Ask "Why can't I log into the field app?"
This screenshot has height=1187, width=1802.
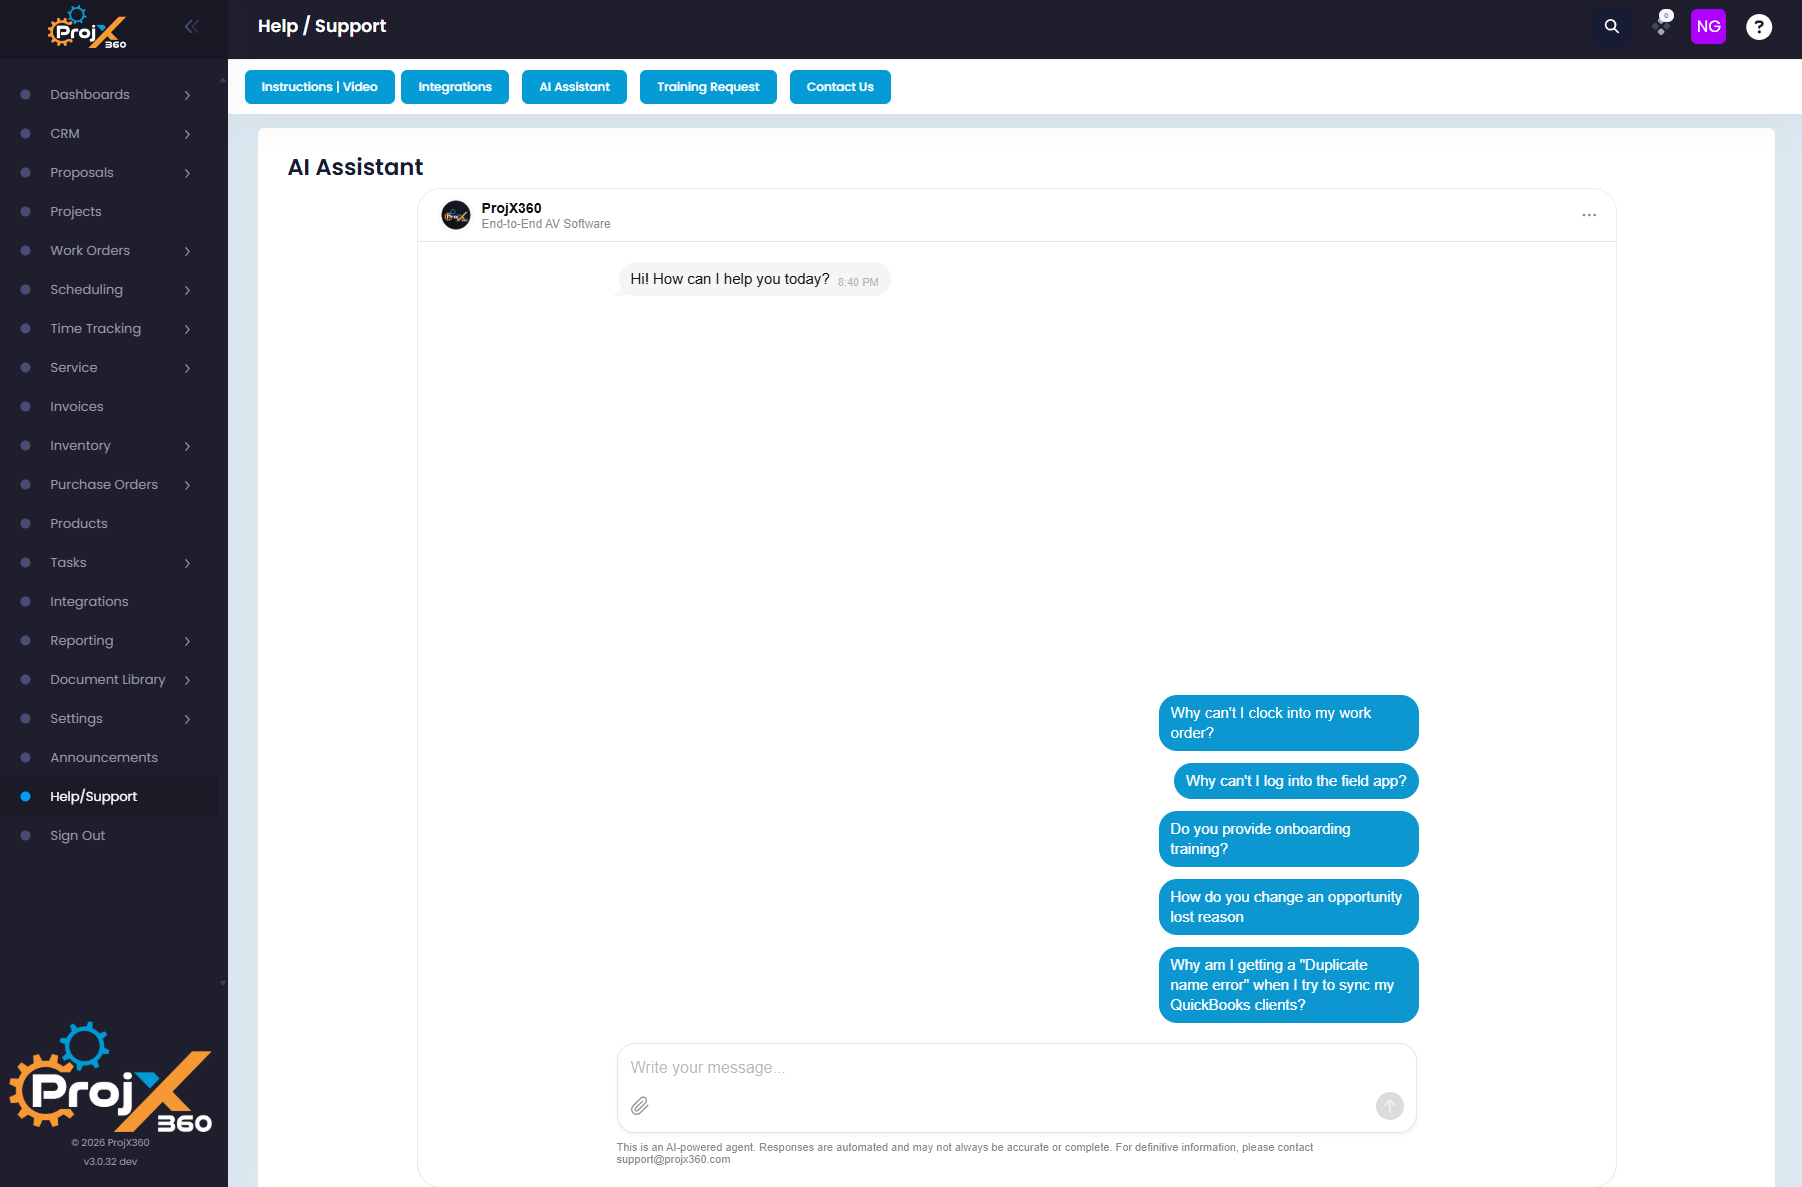(x=1296, y=781)
